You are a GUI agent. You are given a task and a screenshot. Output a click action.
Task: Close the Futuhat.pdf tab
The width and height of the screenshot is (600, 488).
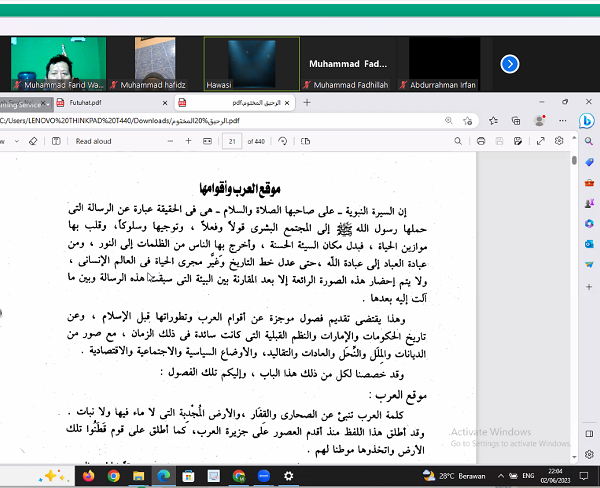[x=165, y=103]
